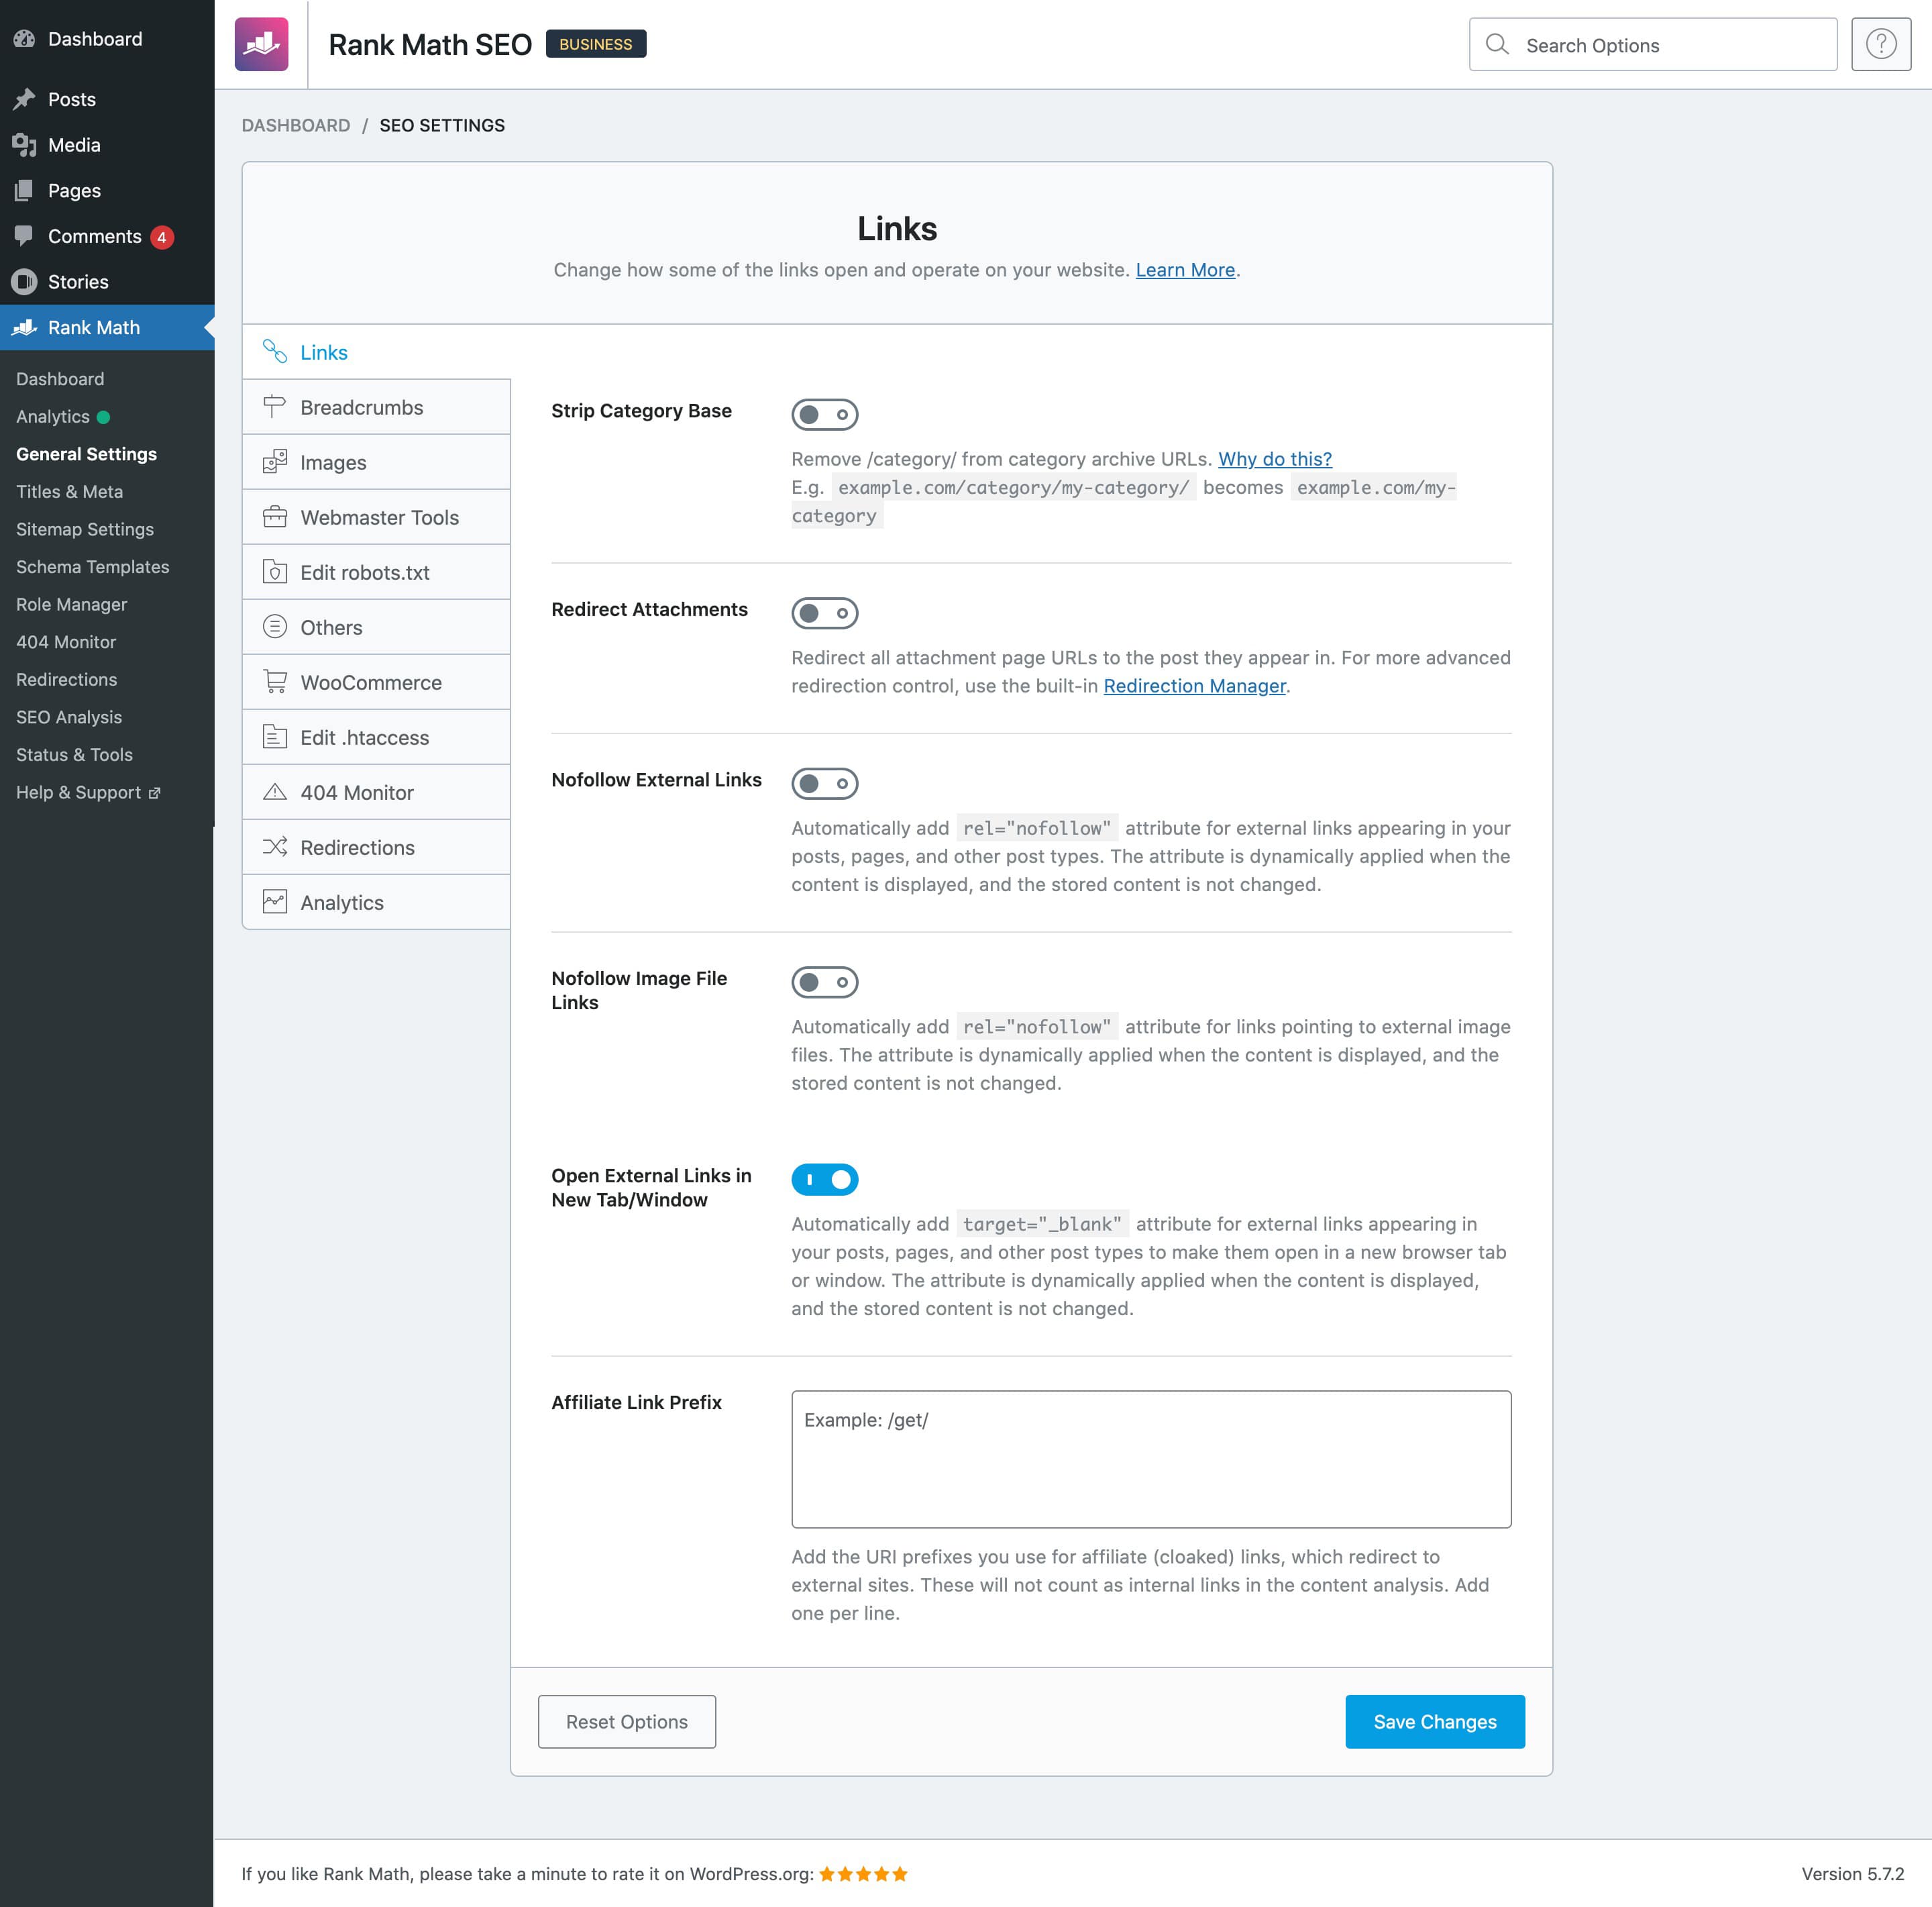Open the 'Why do this?' link
Viewport: 1932px width, 1907px height.
point(1274,459)
